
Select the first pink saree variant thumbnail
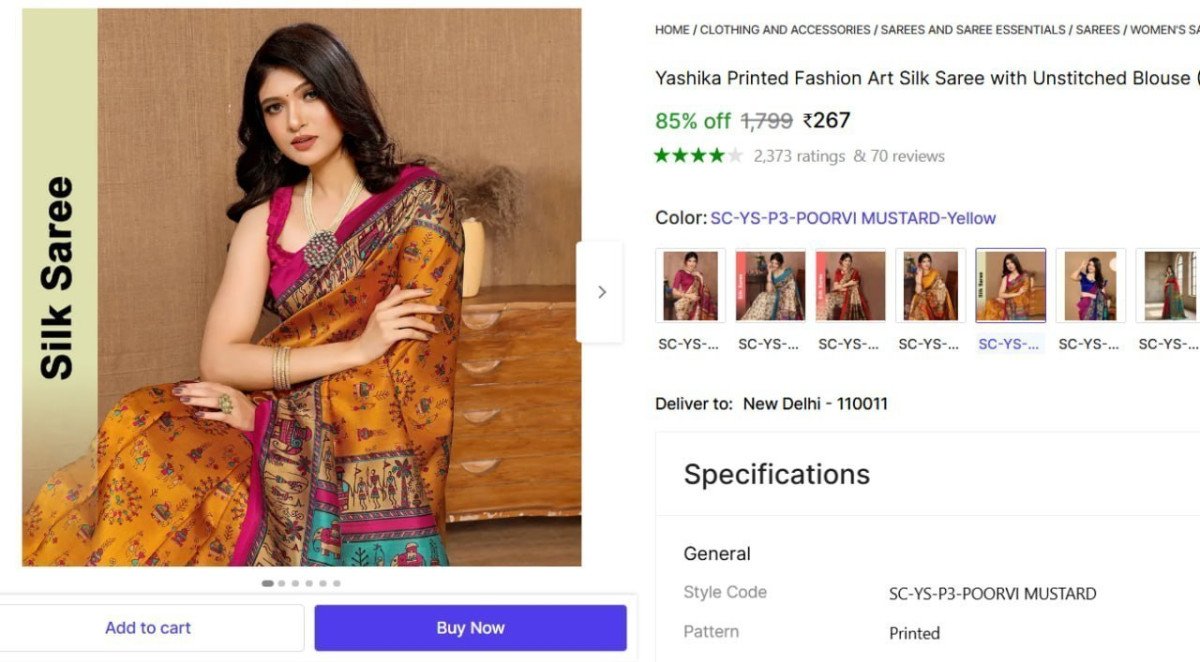(688, 283)
